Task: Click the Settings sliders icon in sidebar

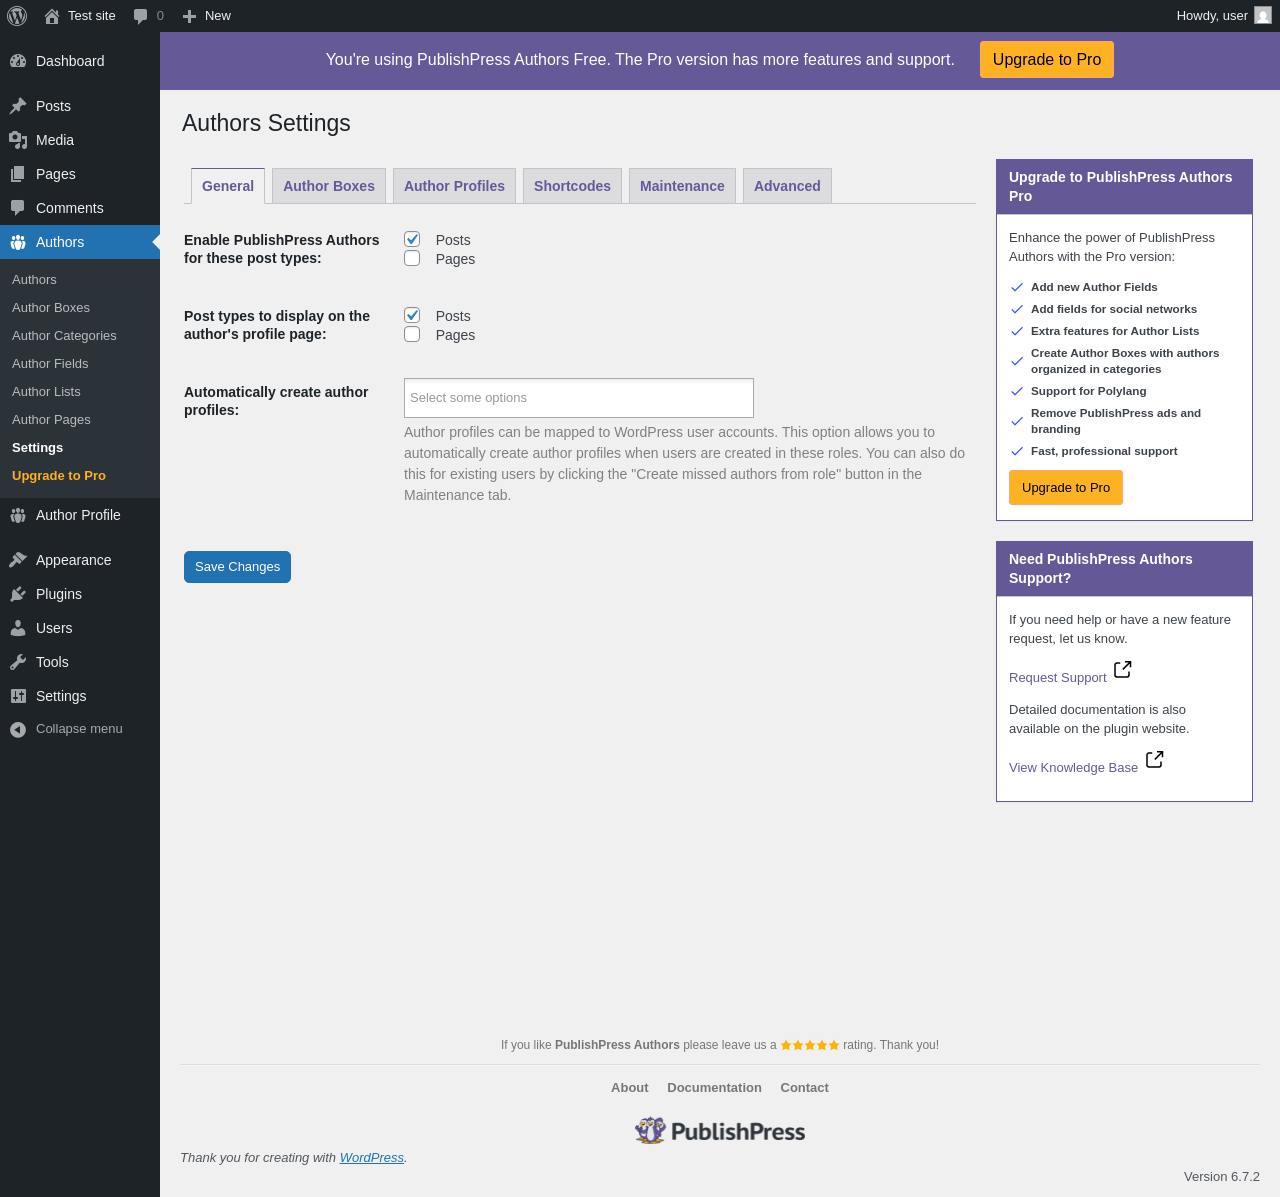Action: [x=18, y=696]
